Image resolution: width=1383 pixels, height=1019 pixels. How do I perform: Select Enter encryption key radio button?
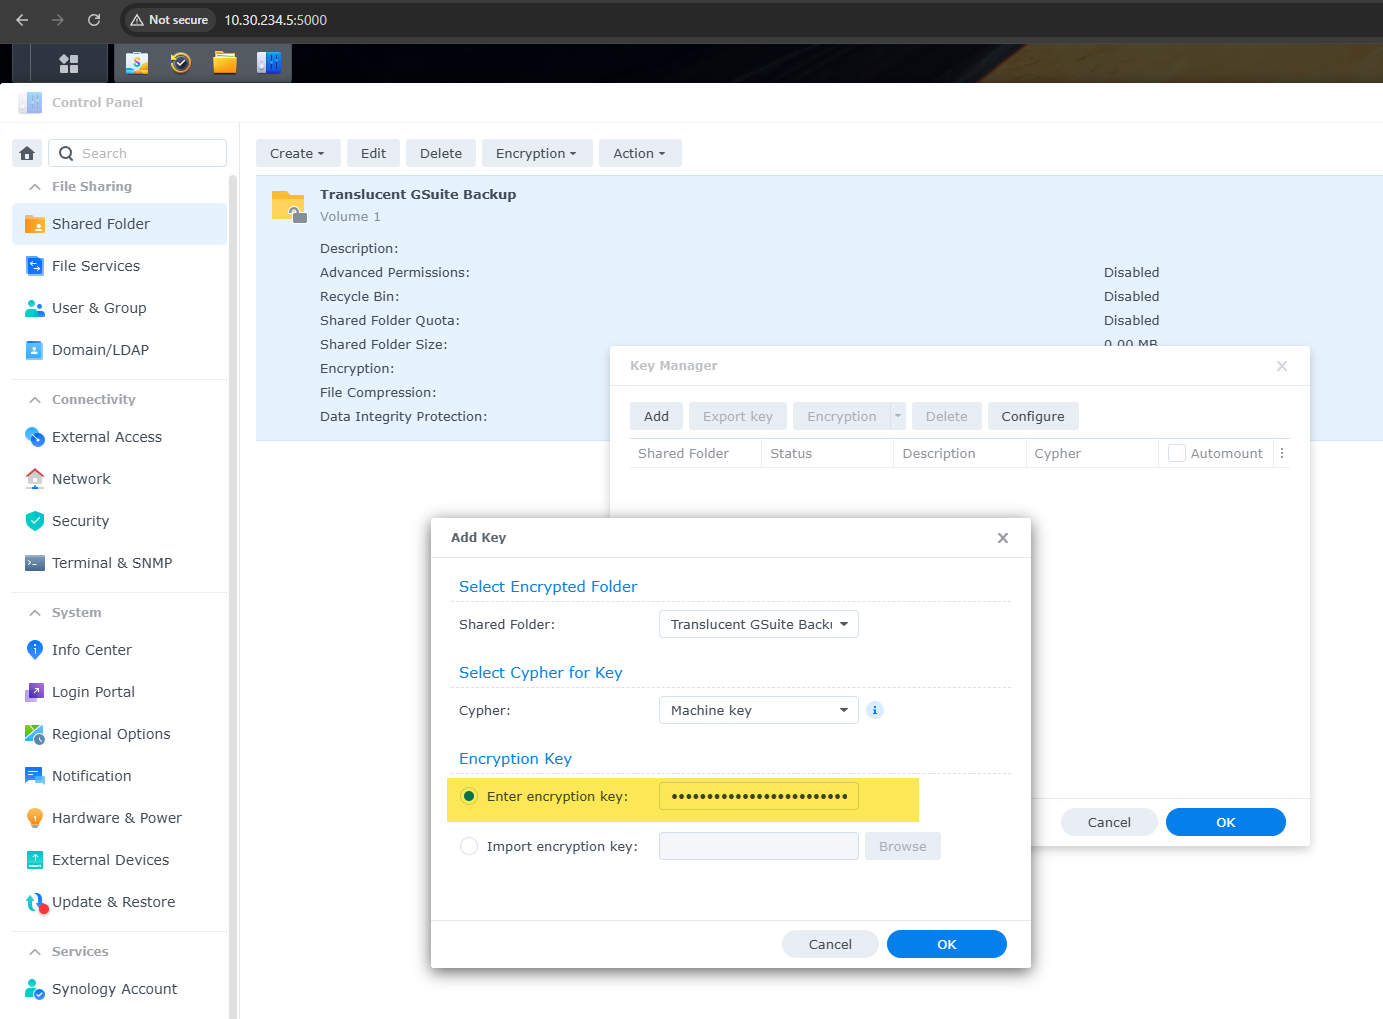point(469,796)
